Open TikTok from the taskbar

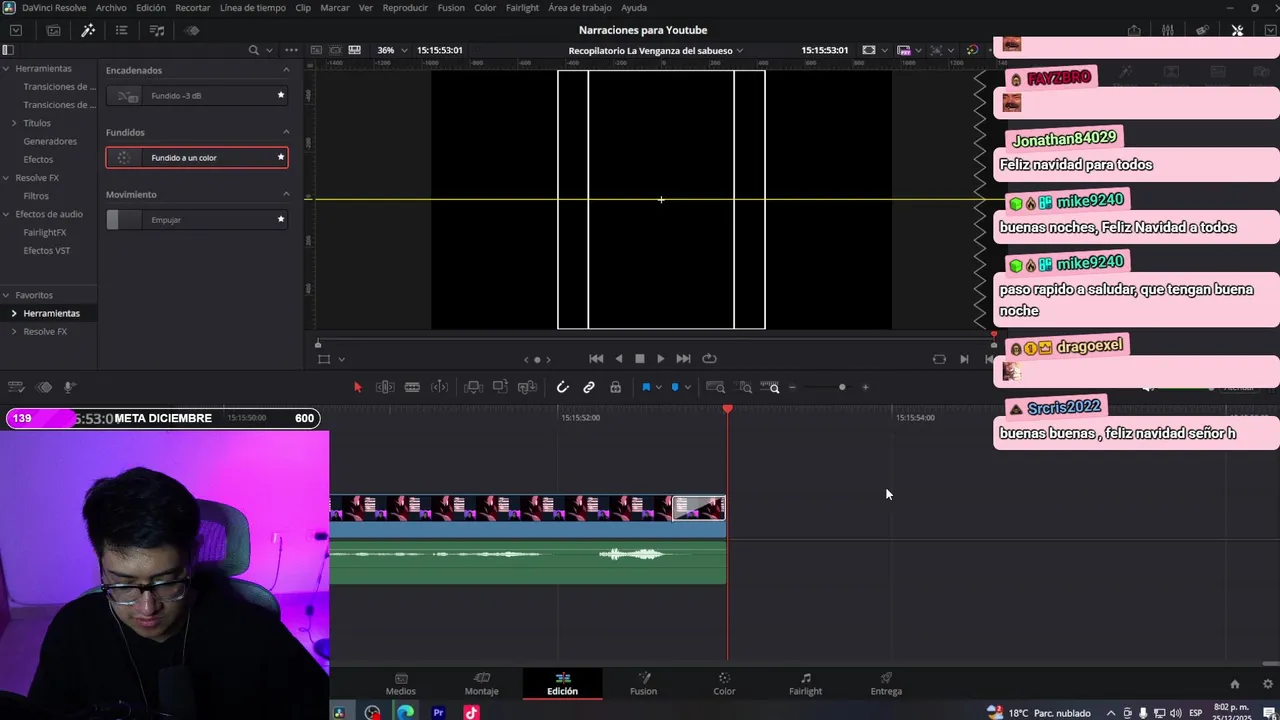471,713
